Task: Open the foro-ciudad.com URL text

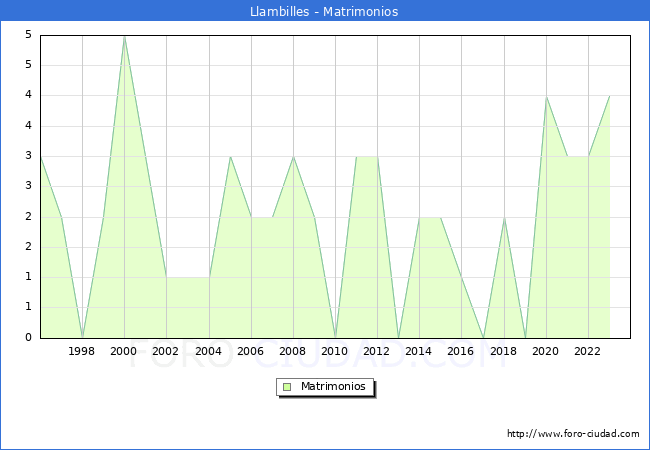Action: pos(573,434)
